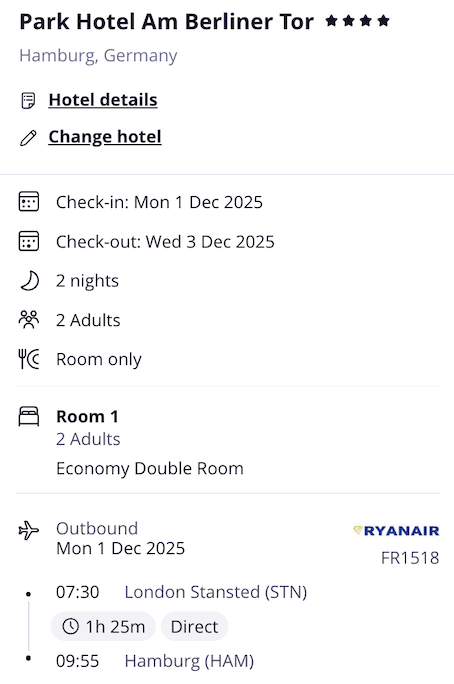Open the Change hotel link

point(105,137)
